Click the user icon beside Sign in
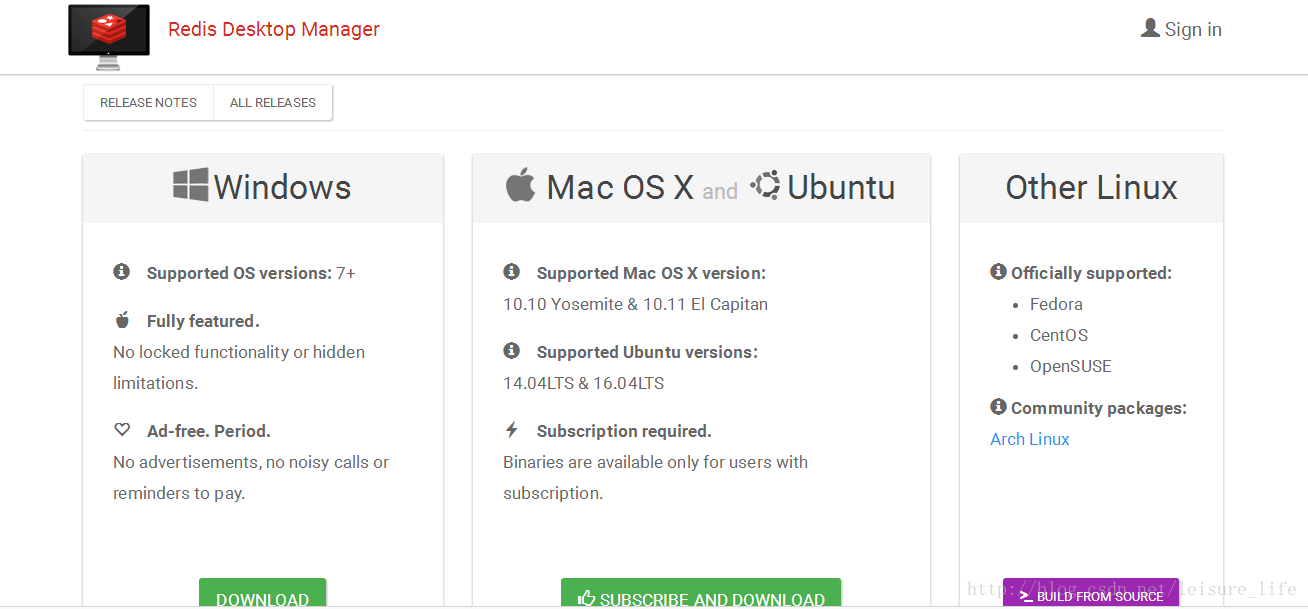The height and width of the screenshot is (609, 1308). (x=1150, y=28)
